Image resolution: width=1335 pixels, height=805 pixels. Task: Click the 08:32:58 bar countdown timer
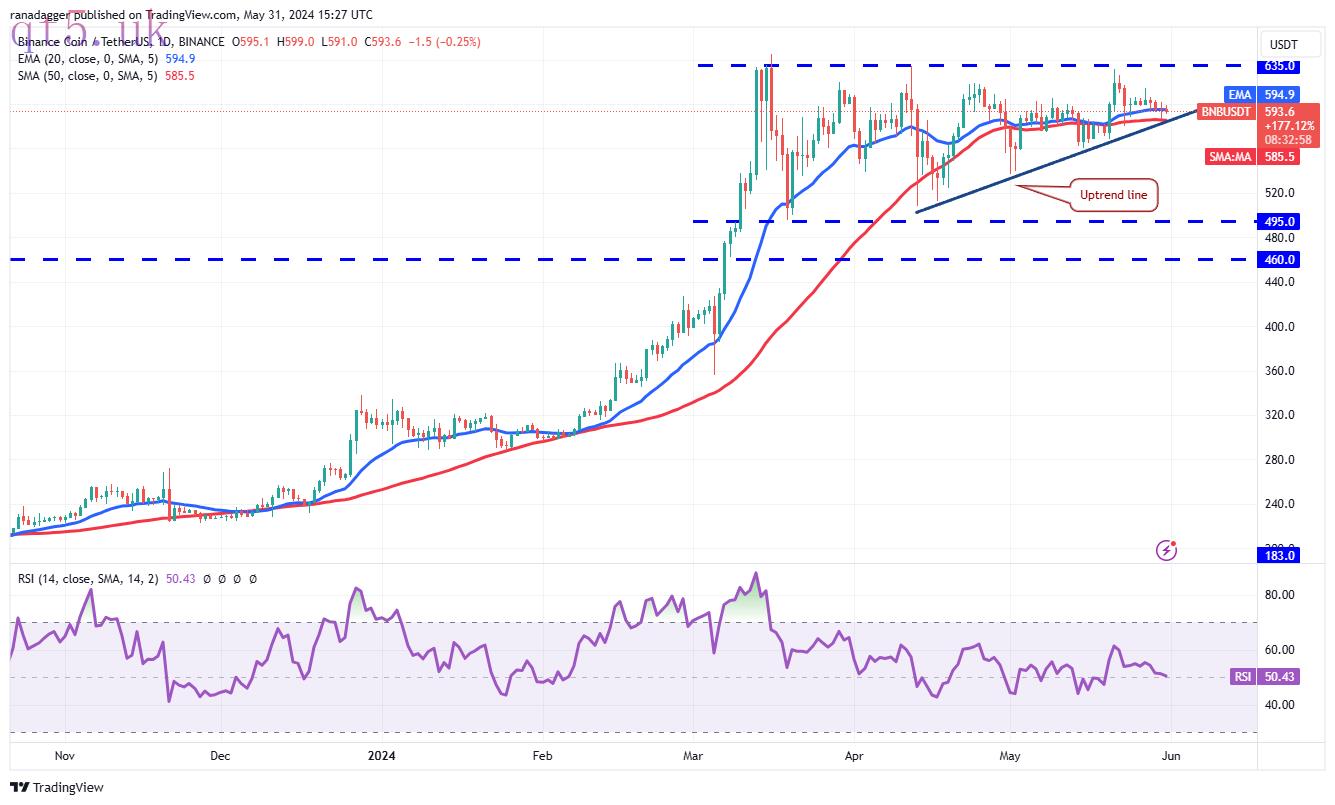pos(1291,140)
